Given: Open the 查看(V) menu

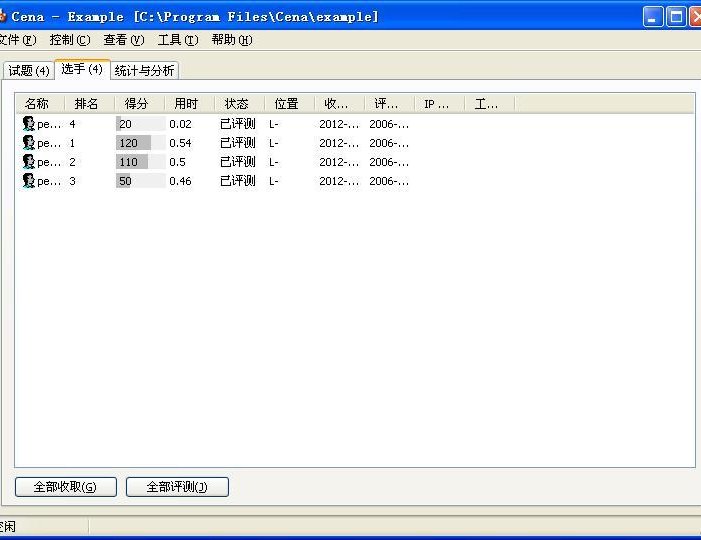Looking at the screenshot, I should pyautogui.click(x=124, y=40).
